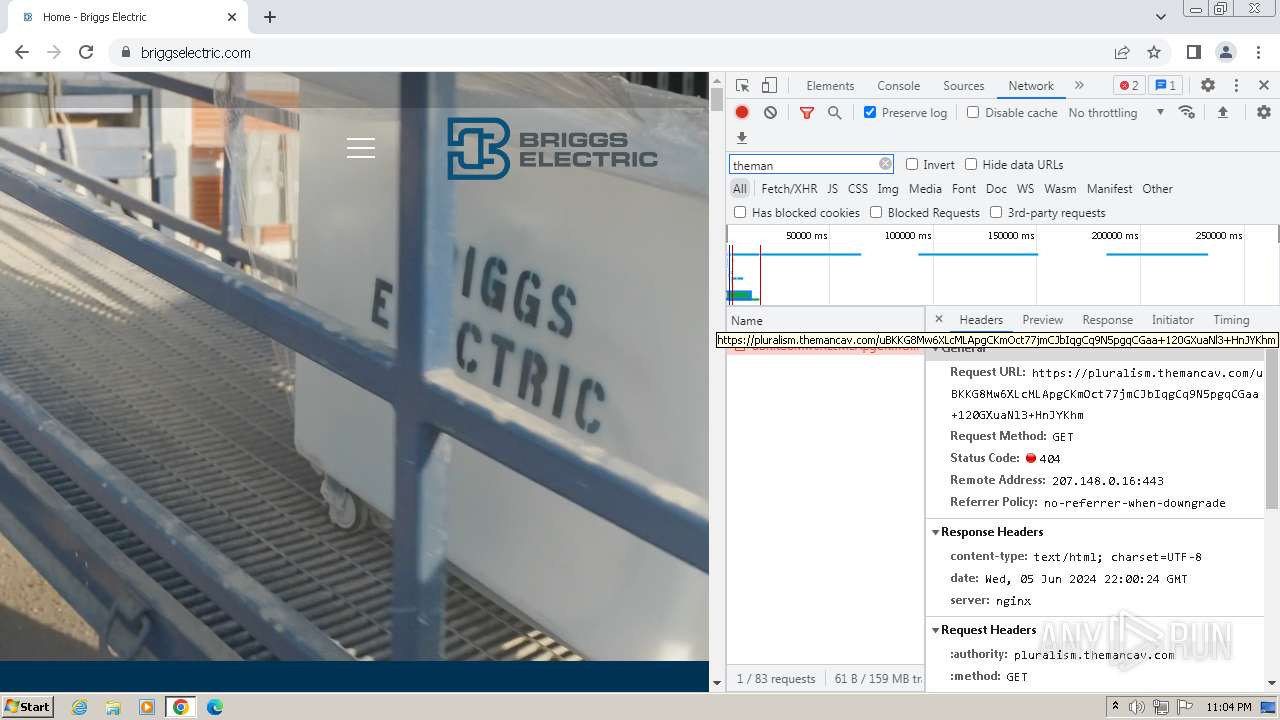Close the request details pane
The image size is (1280, 720).
pos(938,319)
